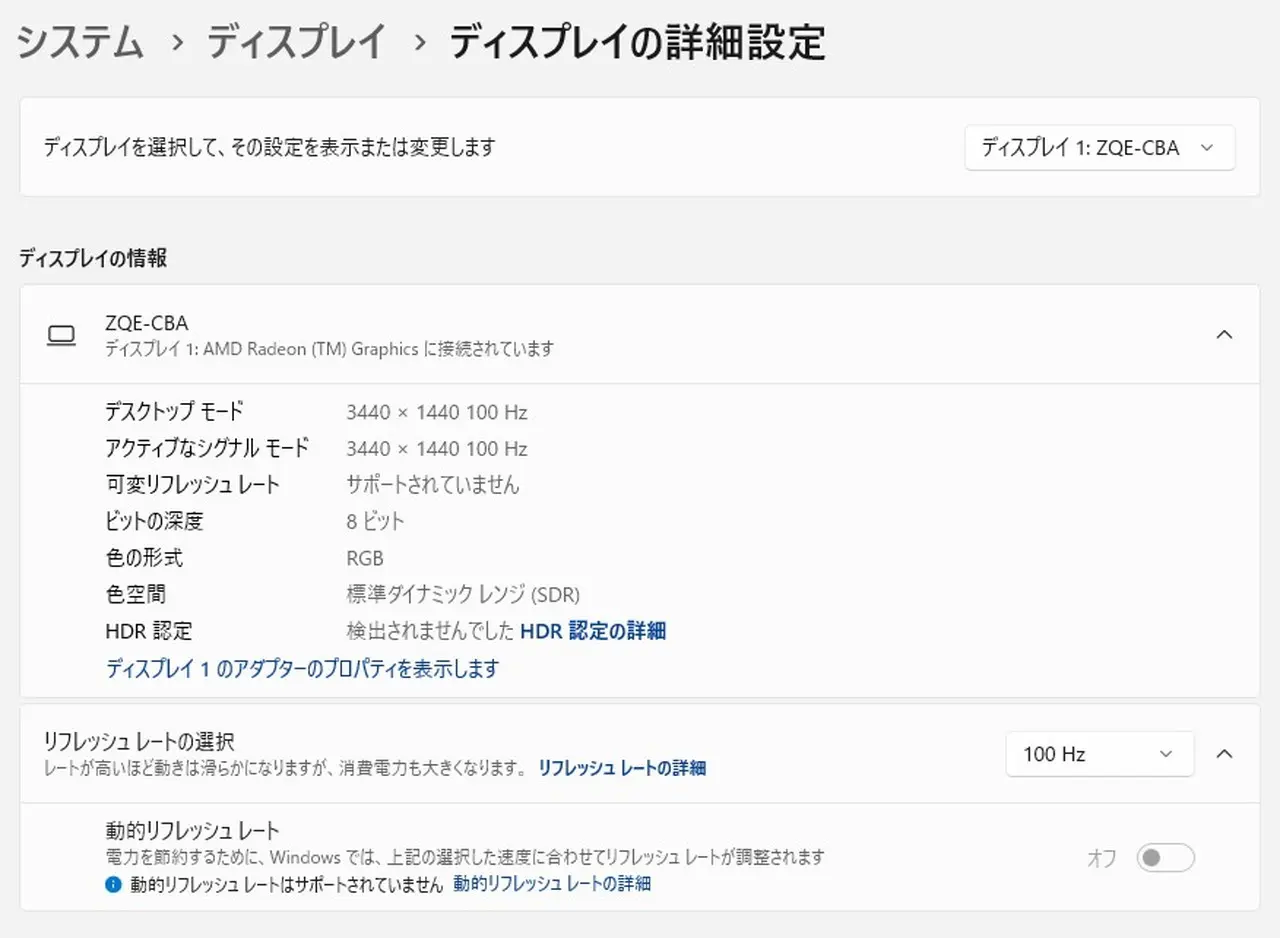1280x938 pixels.
Task: Click the ディスプレイの詳細設定 page title
Action: [637, 43]
